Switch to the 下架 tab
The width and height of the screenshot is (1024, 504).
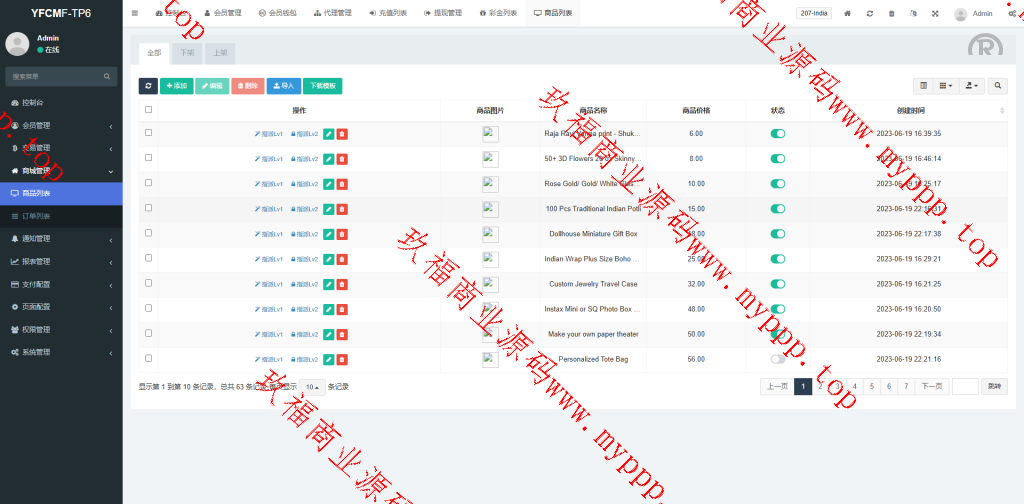tap(187, 52)
